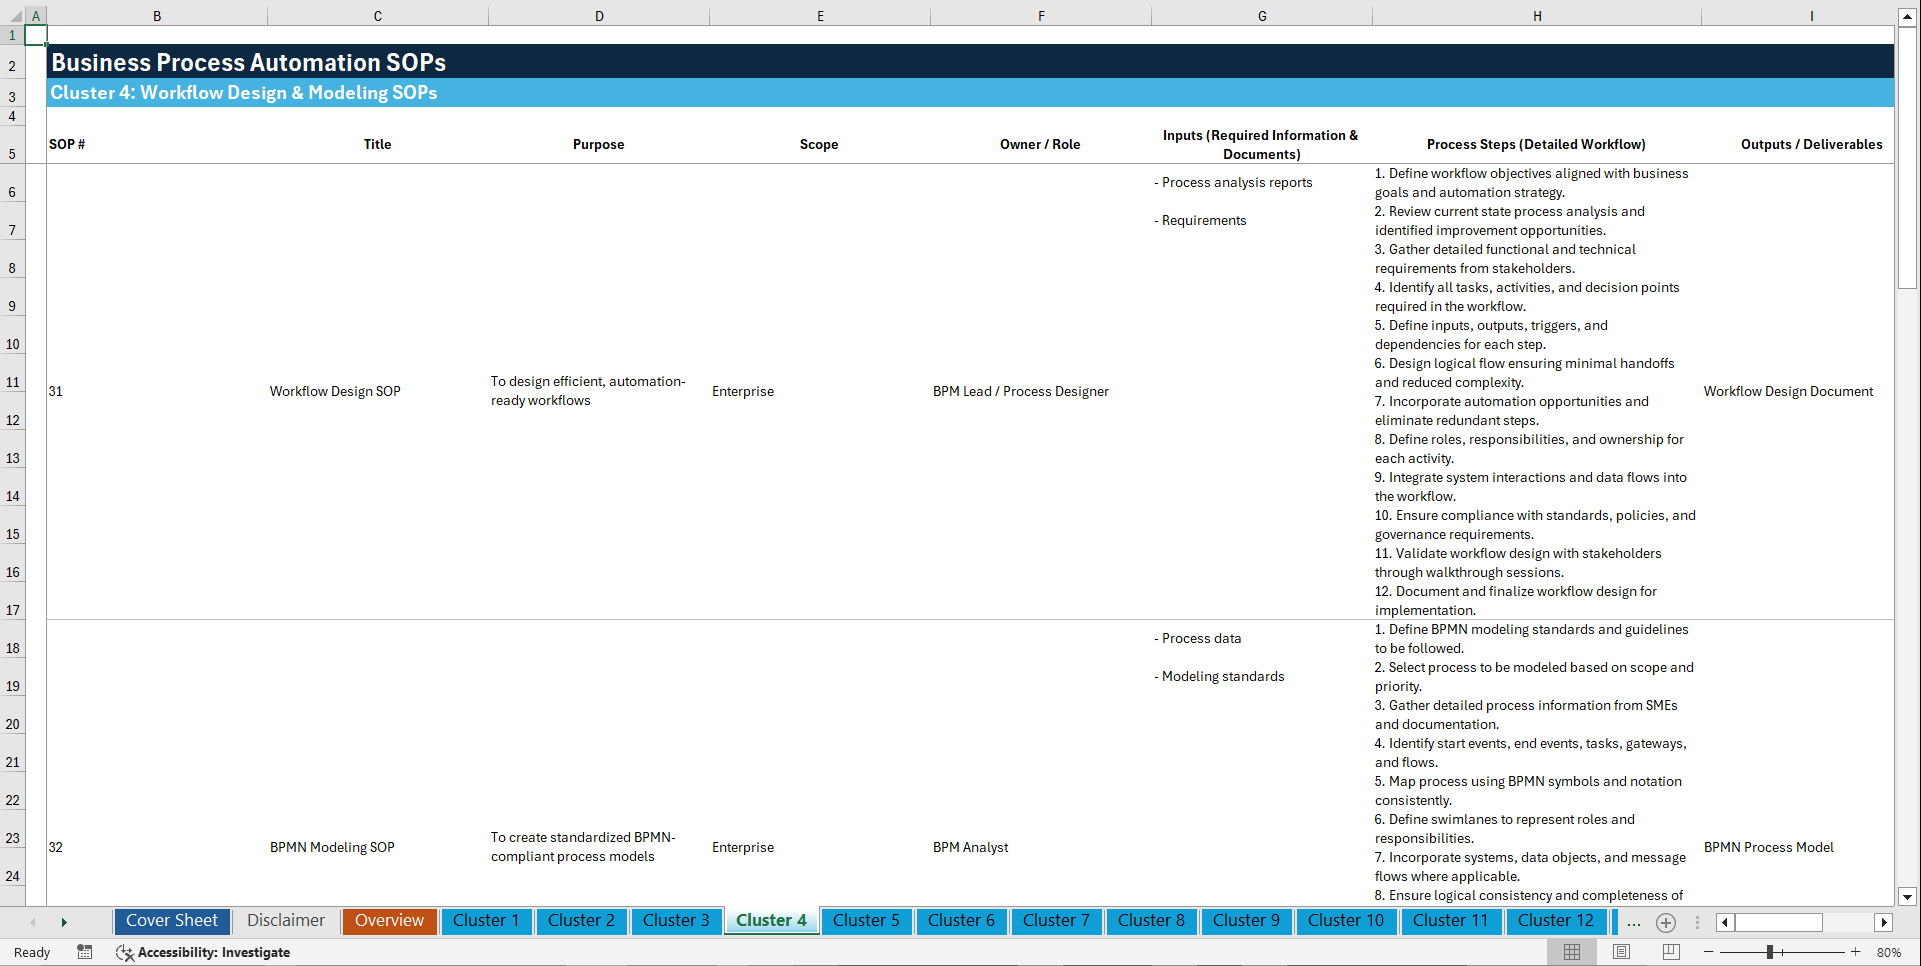Click the zoom slider handle
Image resolution: width=1921 pixels, height=966 pixels.
point(1770,952)
